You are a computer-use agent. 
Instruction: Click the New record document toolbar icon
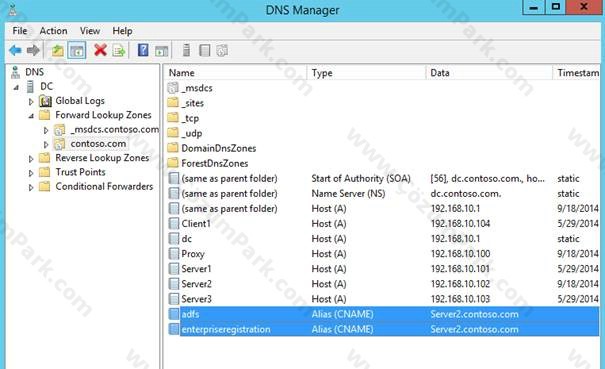click(205, 51)
